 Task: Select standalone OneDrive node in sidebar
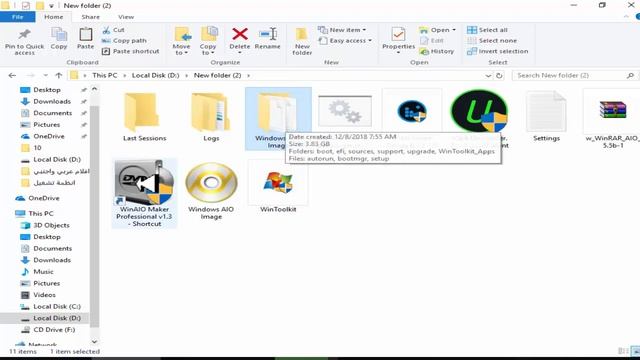[x=44, y=198]
